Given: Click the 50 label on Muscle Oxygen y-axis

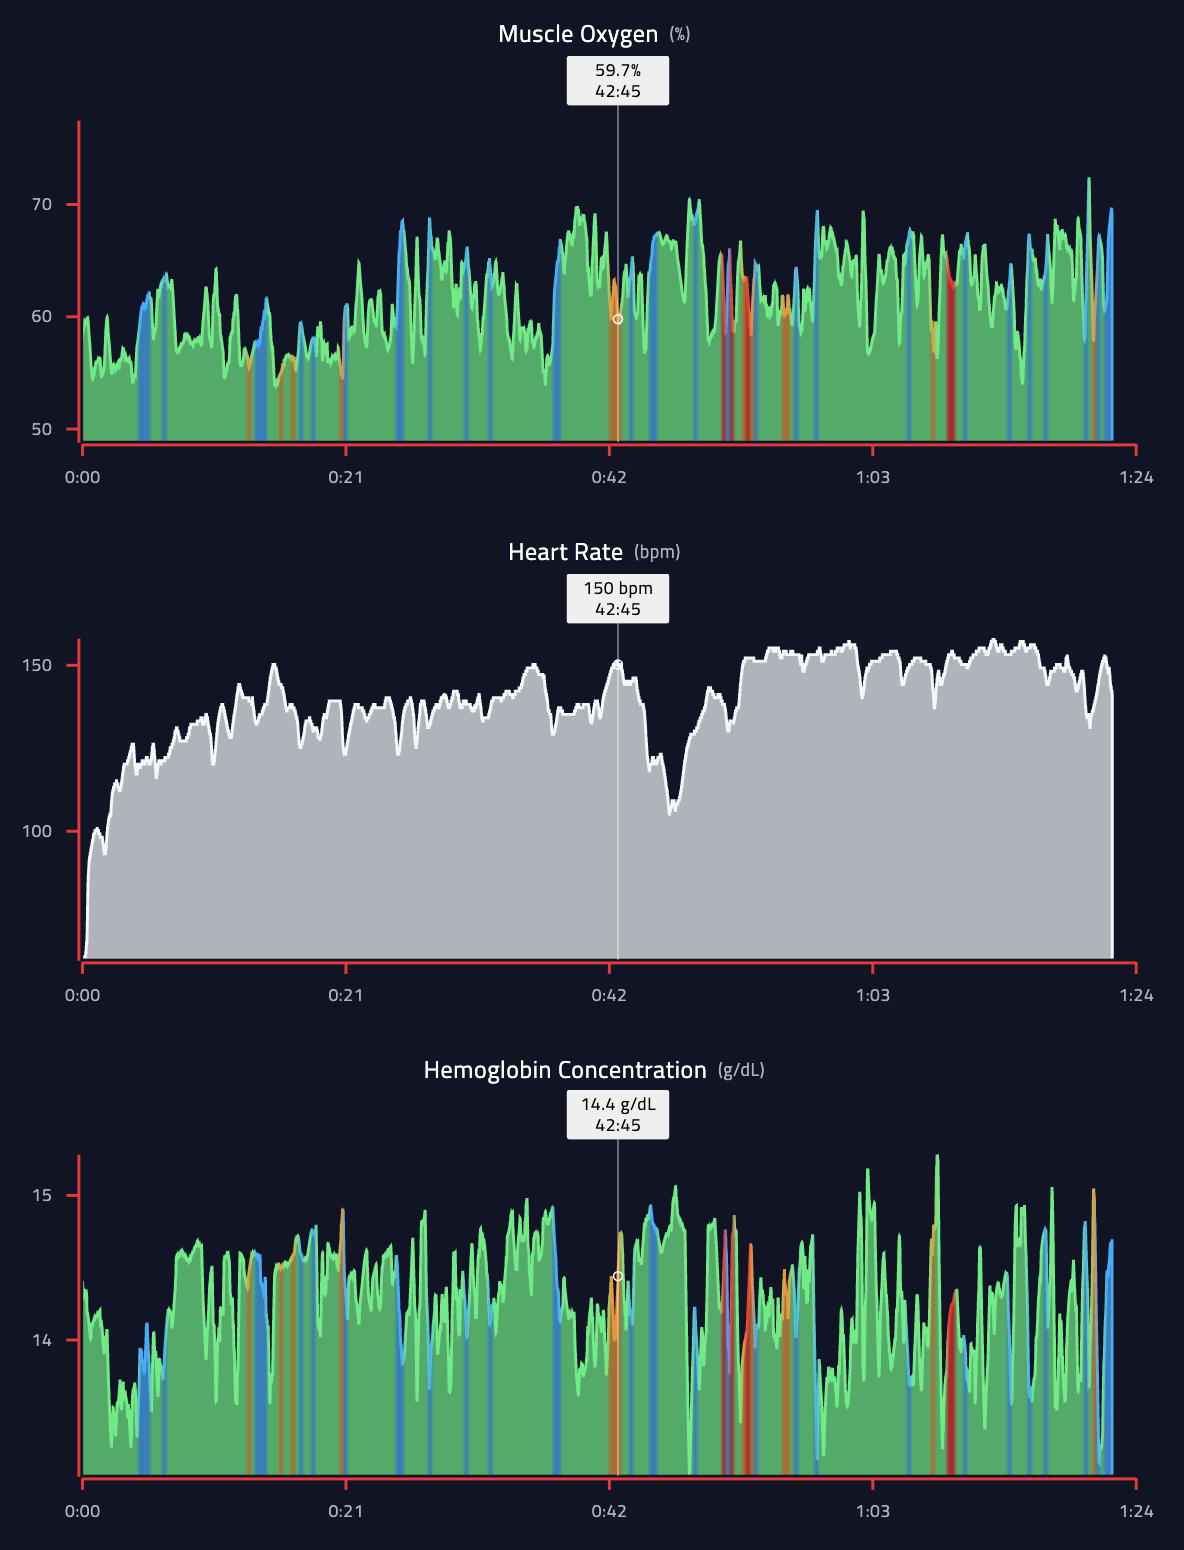Looking at the screenshot, I should pyautogui.click(x=42, y=429).
